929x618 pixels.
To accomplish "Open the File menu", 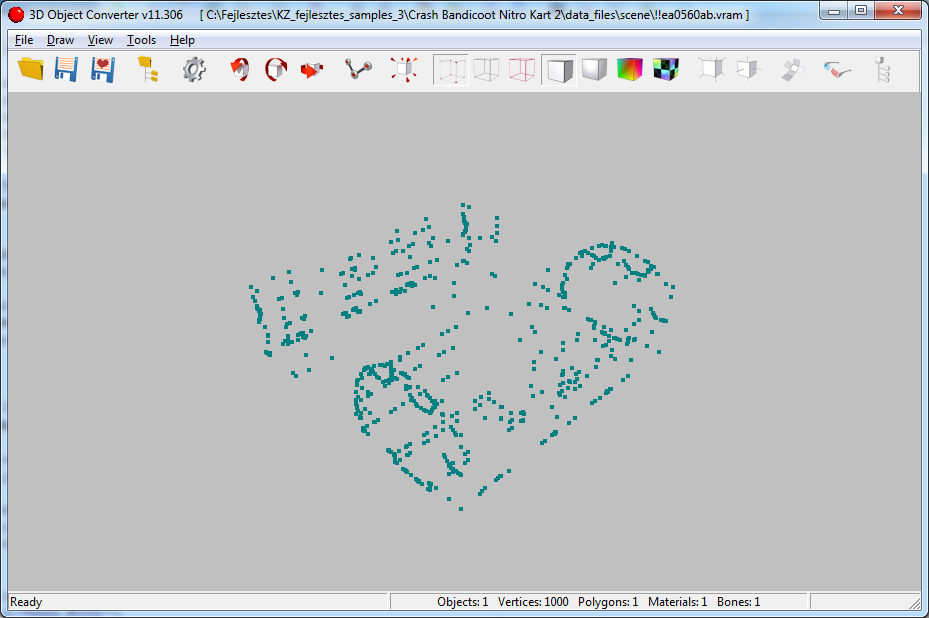I will pos(24,40).
